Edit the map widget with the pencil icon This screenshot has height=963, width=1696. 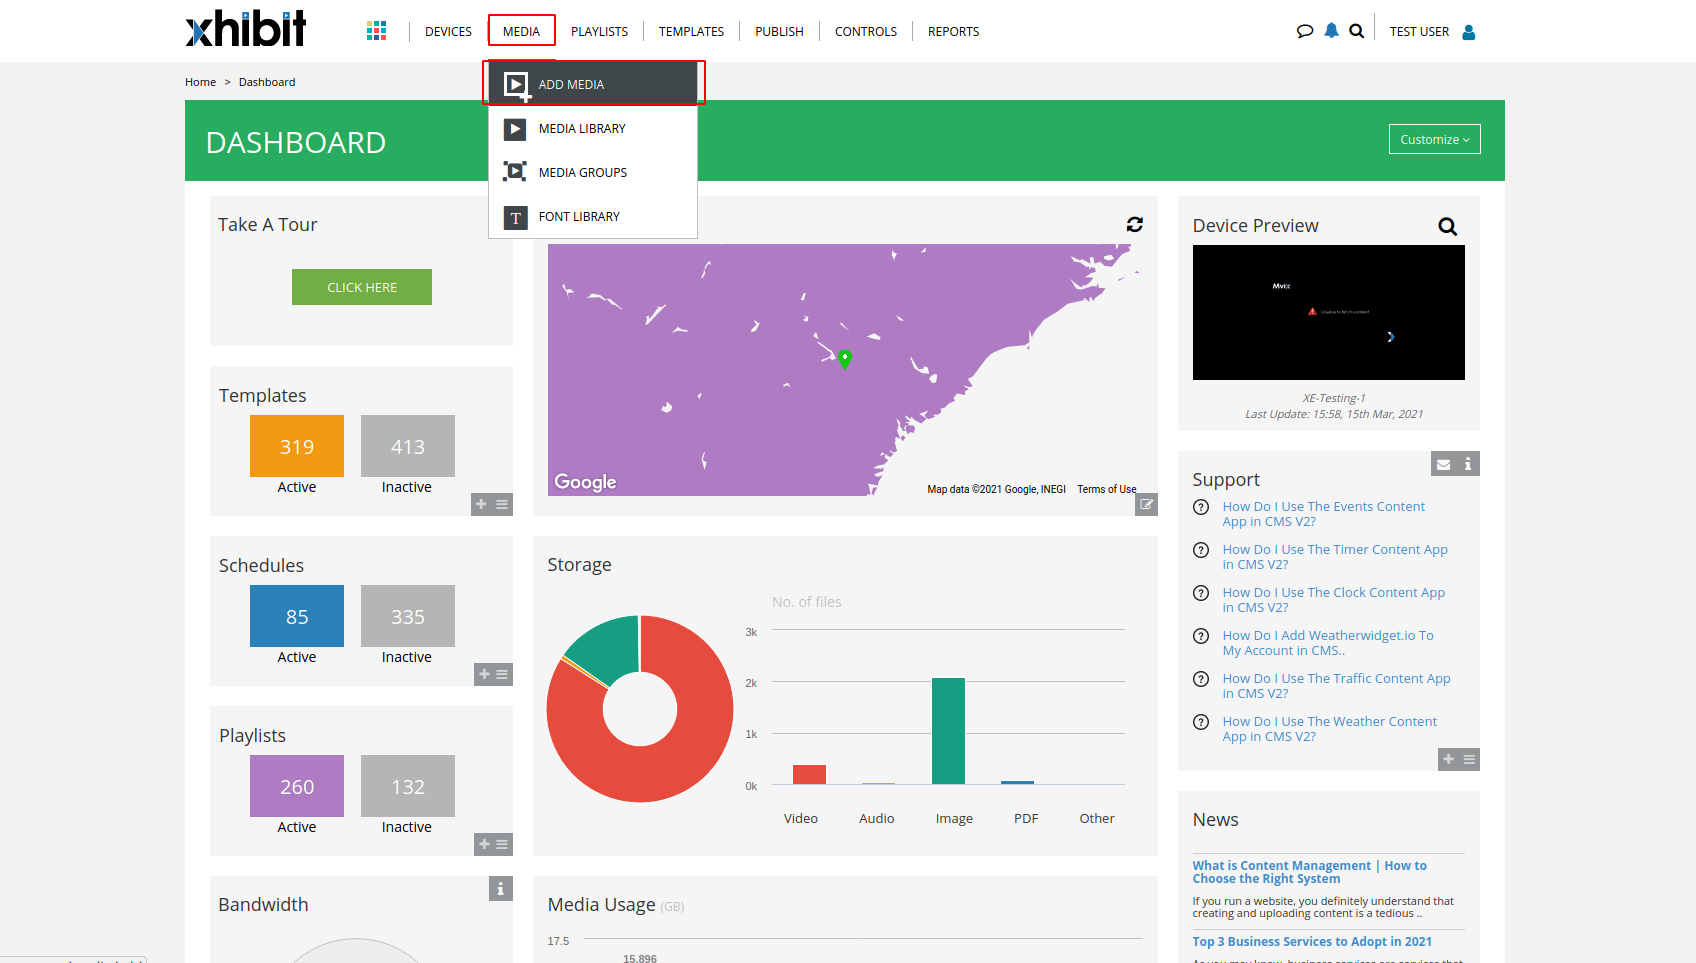(x=1146, y=505)
